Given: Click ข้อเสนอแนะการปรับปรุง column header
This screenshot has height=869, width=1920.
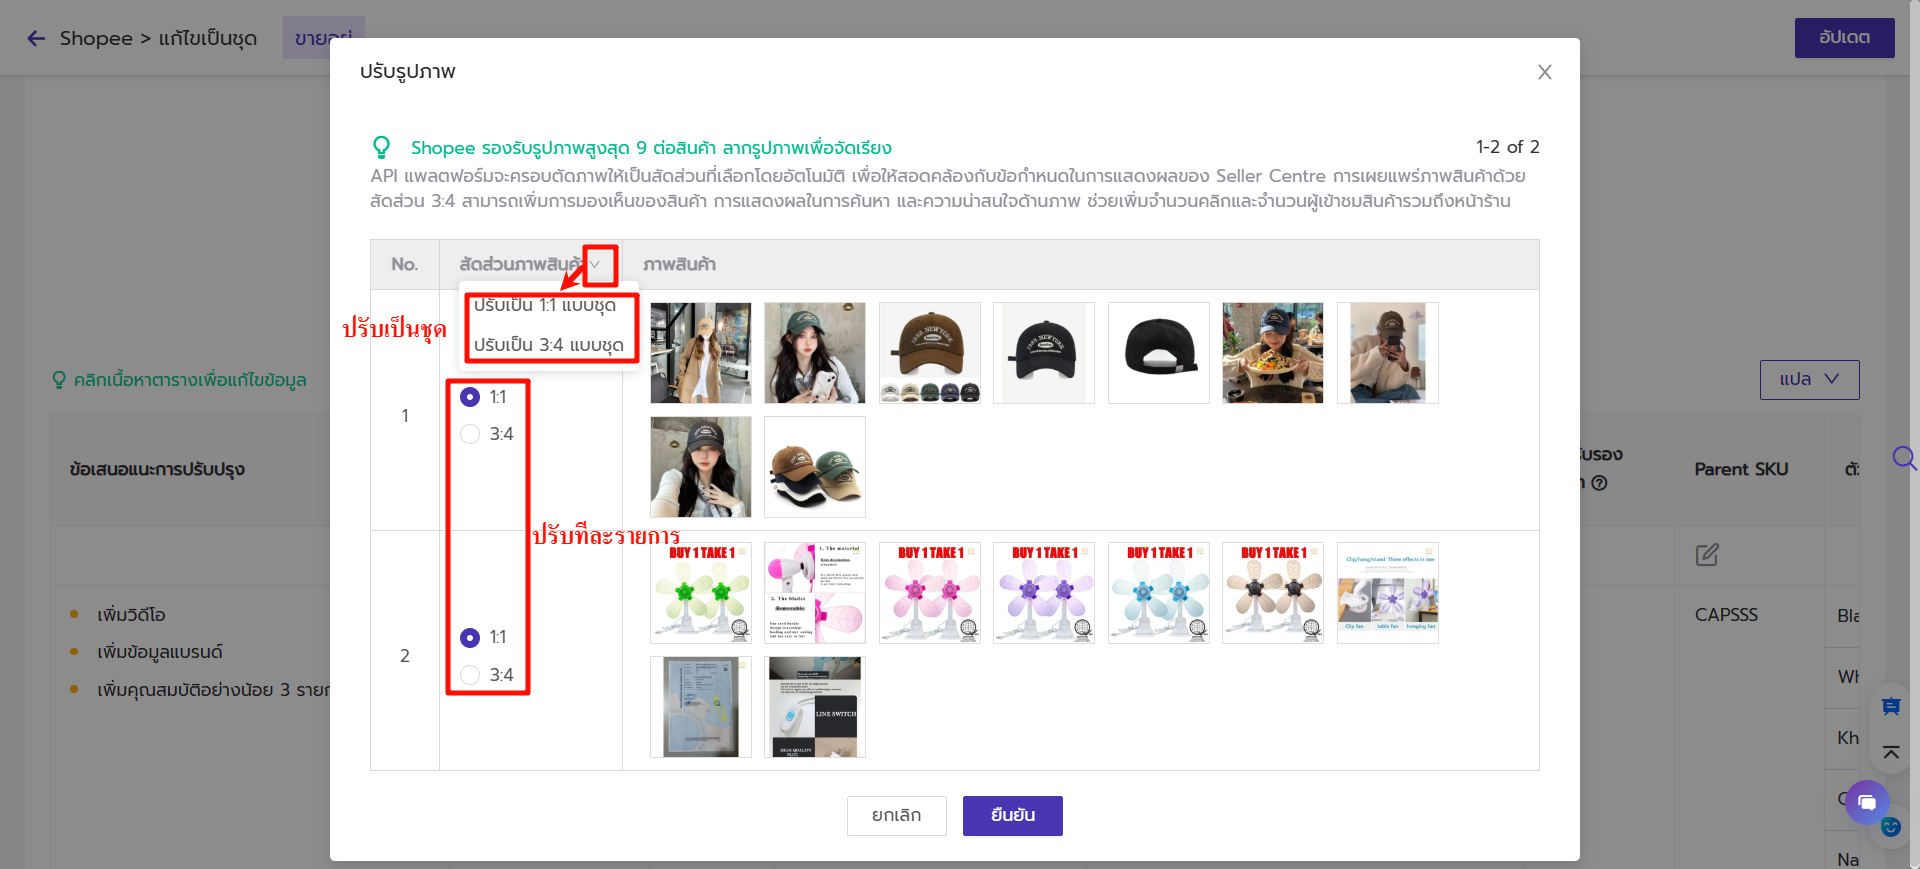Looking at the screenshot, I should [x=157, y=469].
